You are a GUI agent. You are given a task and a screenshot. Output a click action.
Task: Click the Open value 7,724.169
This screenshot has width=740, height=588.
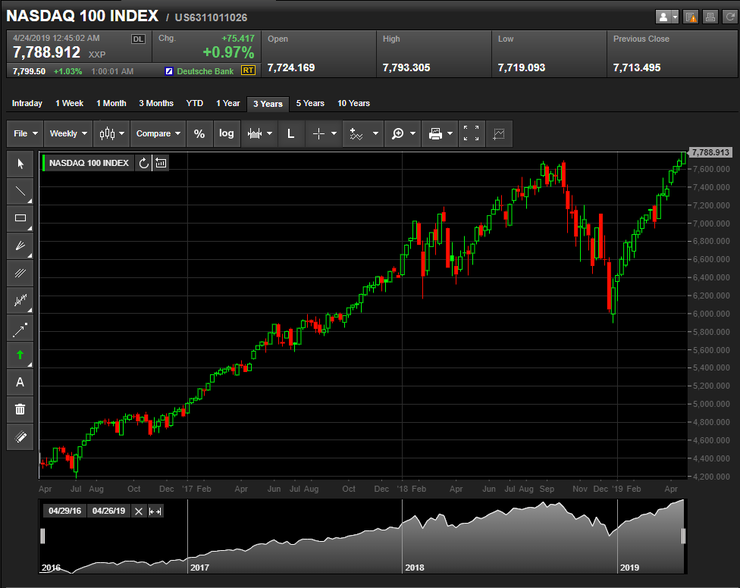pyautogui.click(x=291, y=67)
